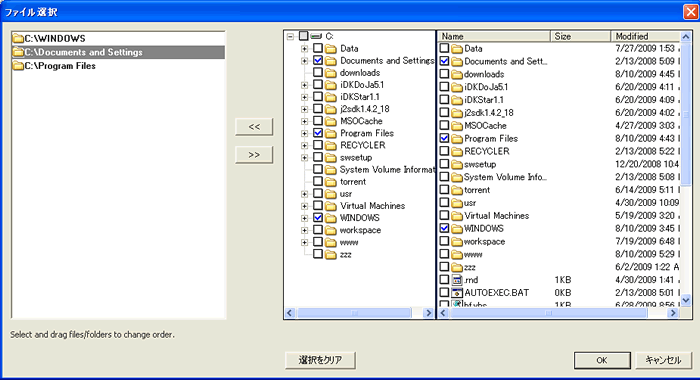Click the C:\Program Files folder icon in the selected list

[18, 66]
